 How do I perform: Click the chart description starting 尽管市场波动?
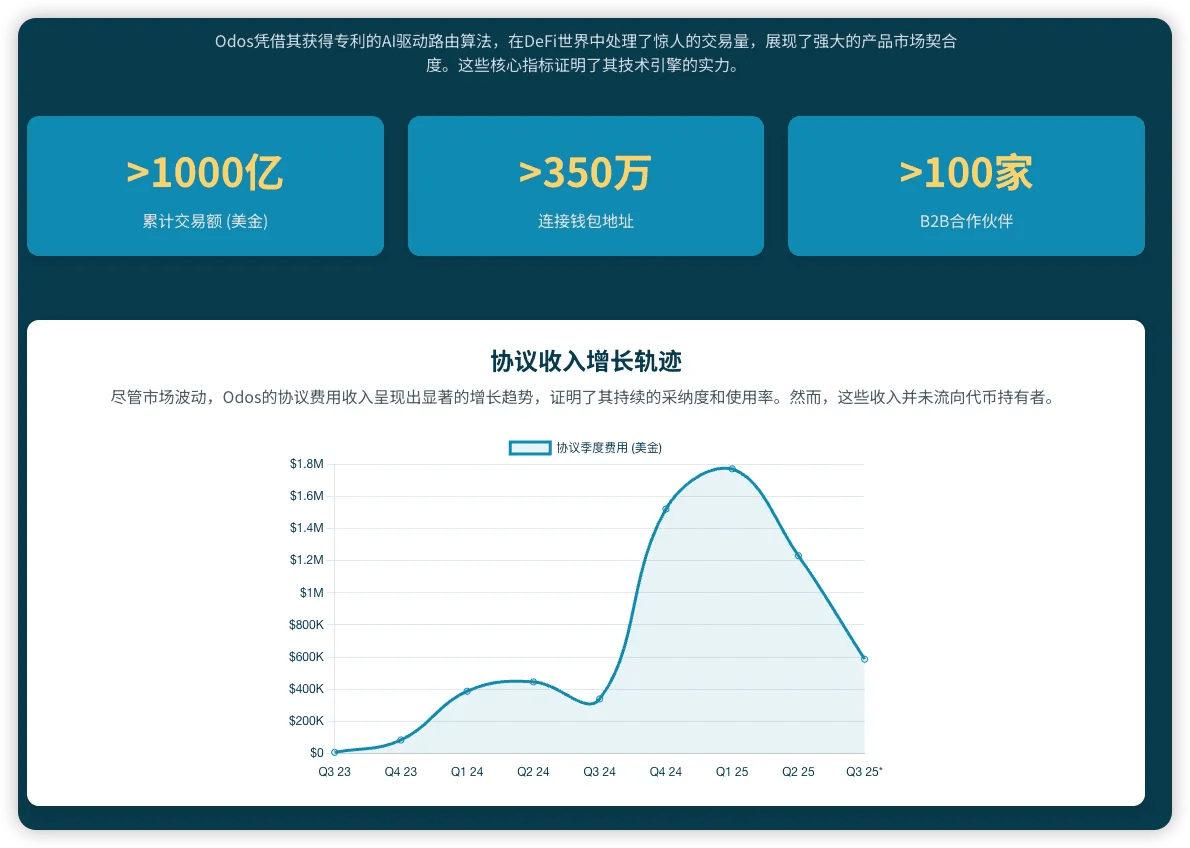coord(585,397)
